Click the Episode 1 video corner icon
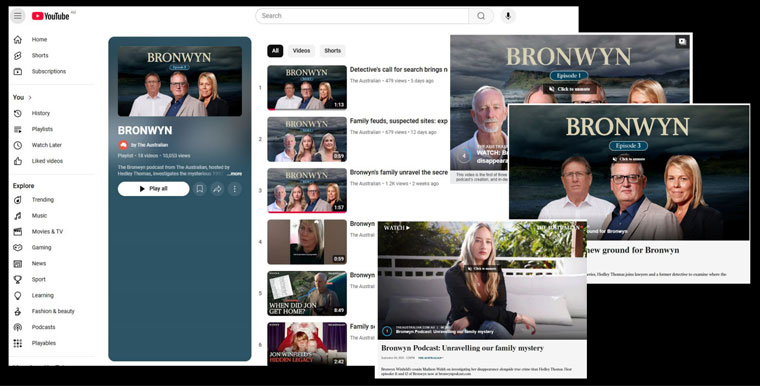 pos(682,42)
